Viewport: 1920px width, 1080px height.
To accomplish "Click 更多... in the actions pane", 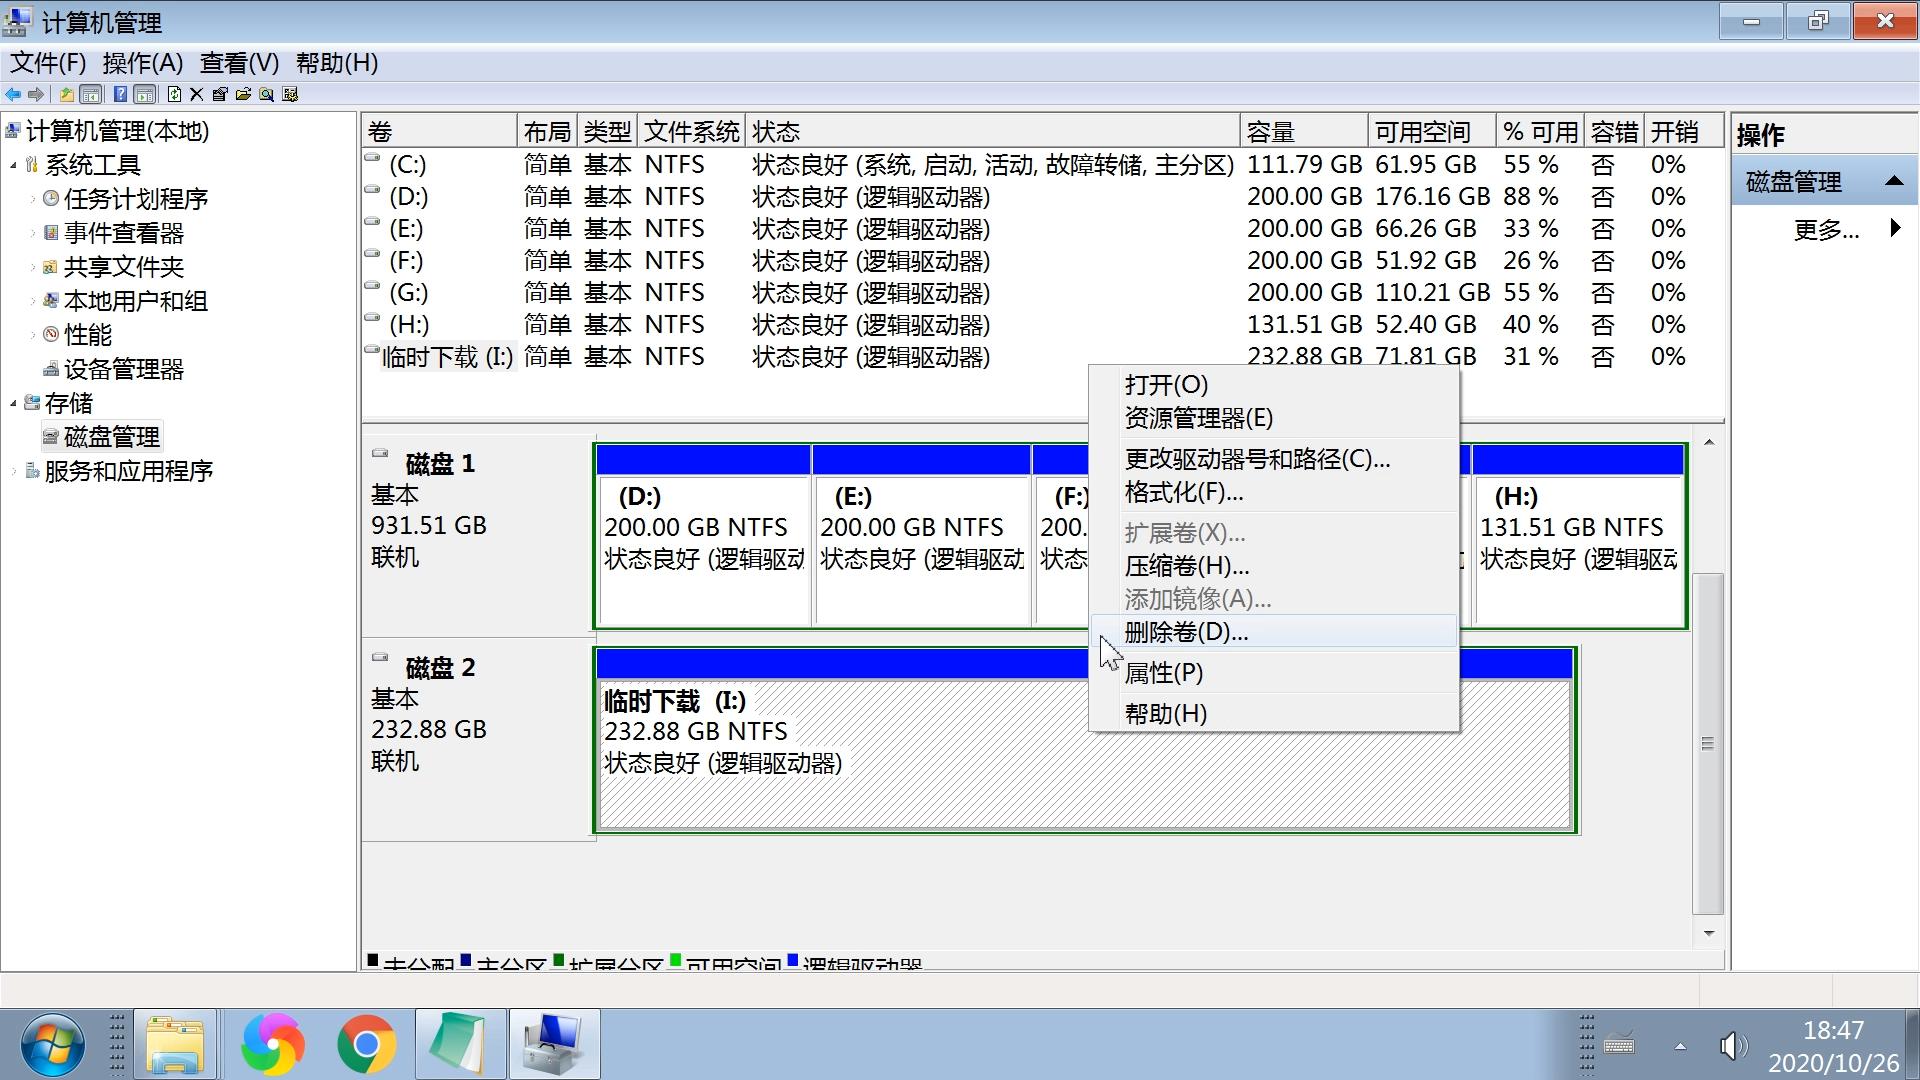I will [1826, 230].
